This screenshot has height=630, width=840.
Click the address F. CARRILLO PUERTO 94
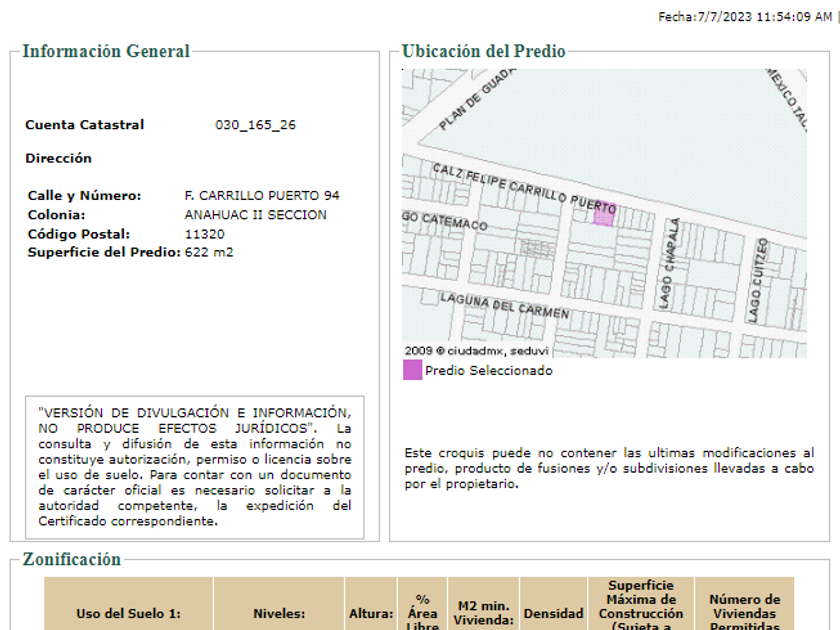coord(262,195)
